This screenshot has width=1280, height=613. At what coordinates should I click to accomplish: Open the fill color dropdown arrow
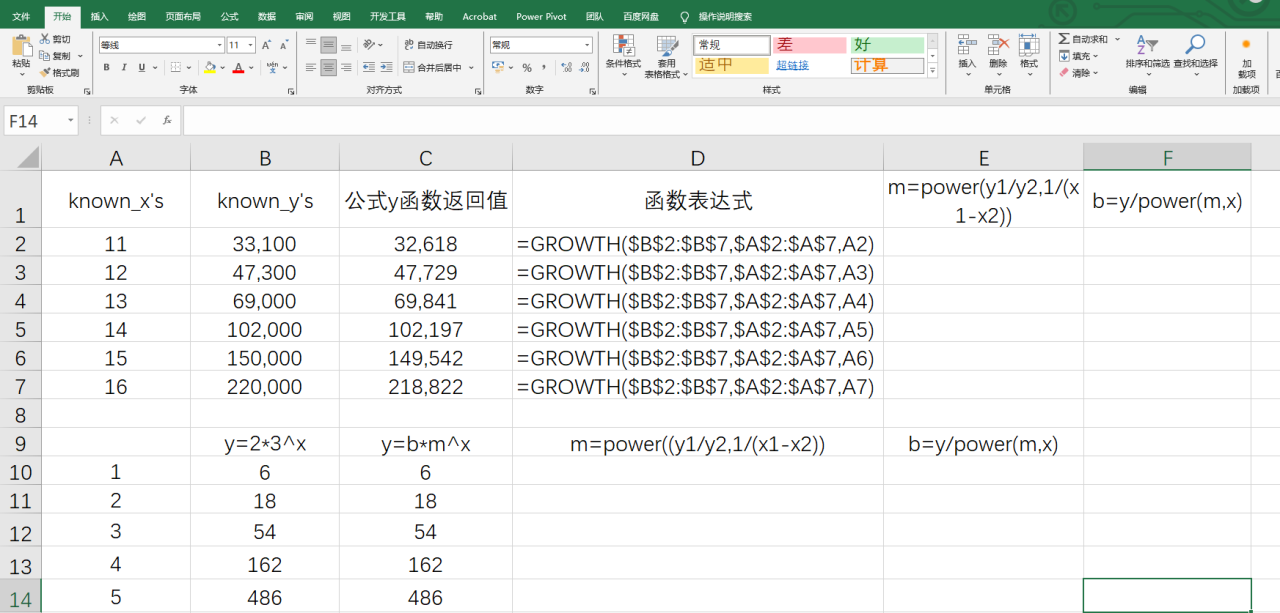point(222,68)
